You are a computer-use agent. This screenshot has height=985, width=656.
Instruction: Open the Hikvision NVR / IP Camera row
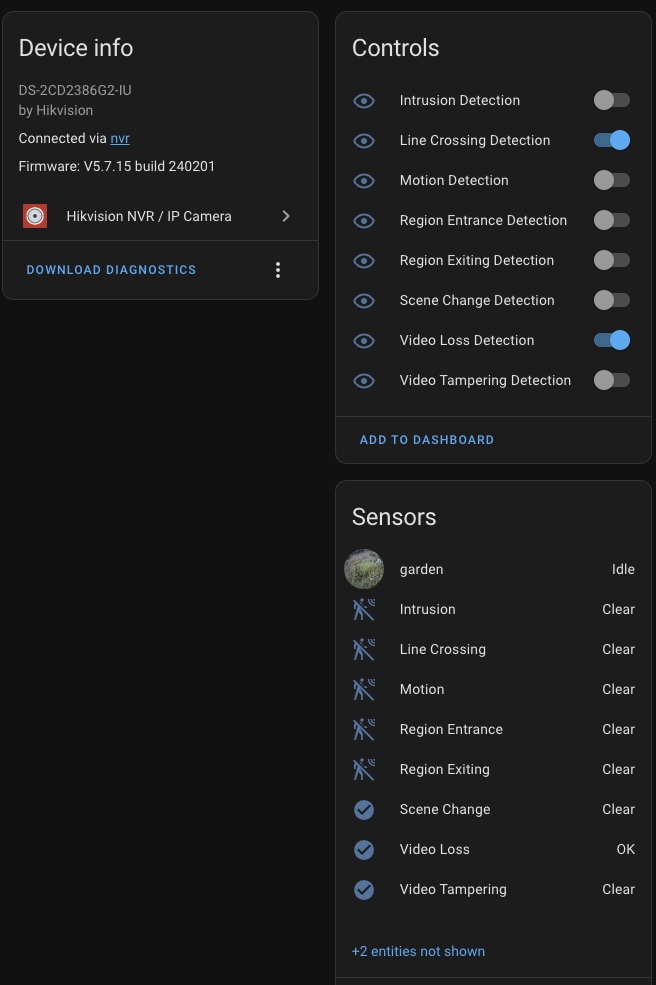click(x=160, y=216)
